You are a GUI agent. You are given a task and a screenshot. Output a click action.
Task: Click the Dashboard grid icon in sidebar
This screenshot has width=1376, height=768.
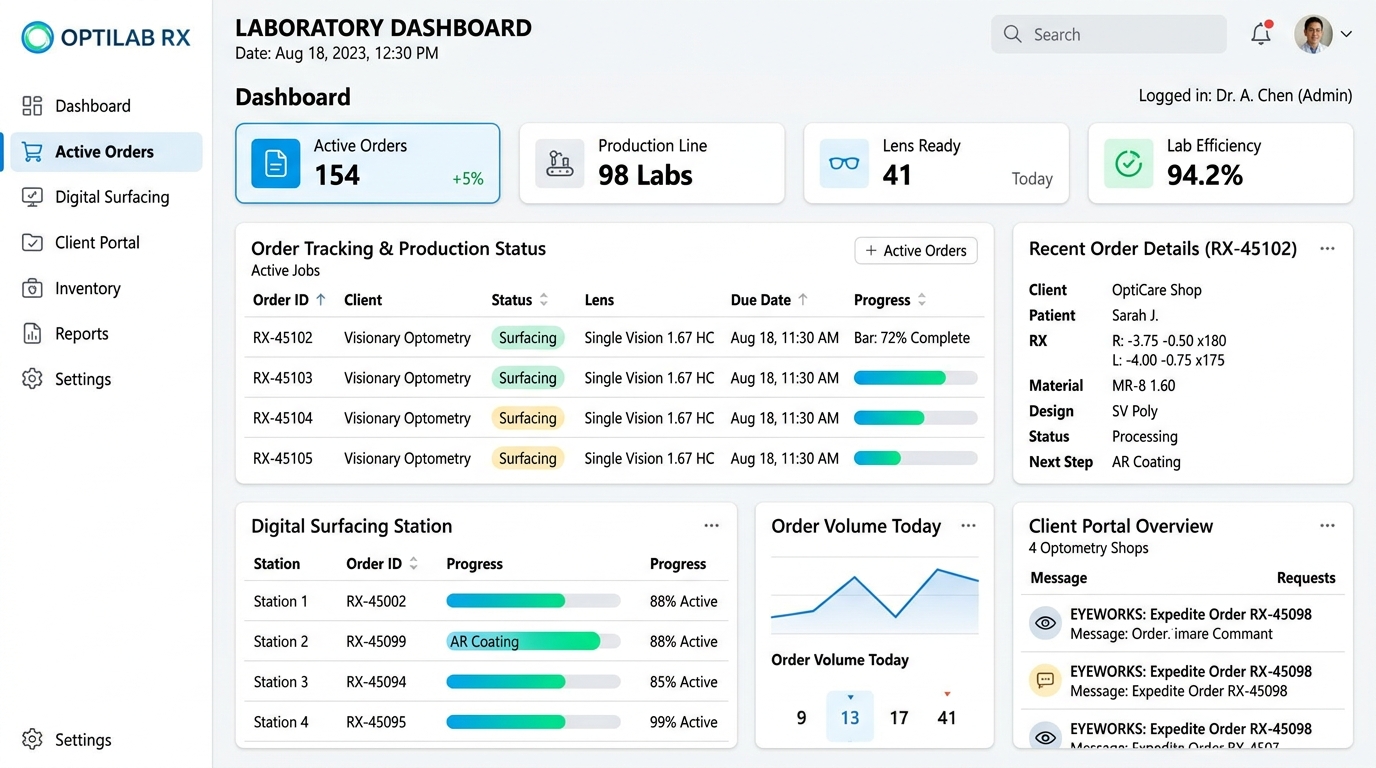click(x=32, y=106)
